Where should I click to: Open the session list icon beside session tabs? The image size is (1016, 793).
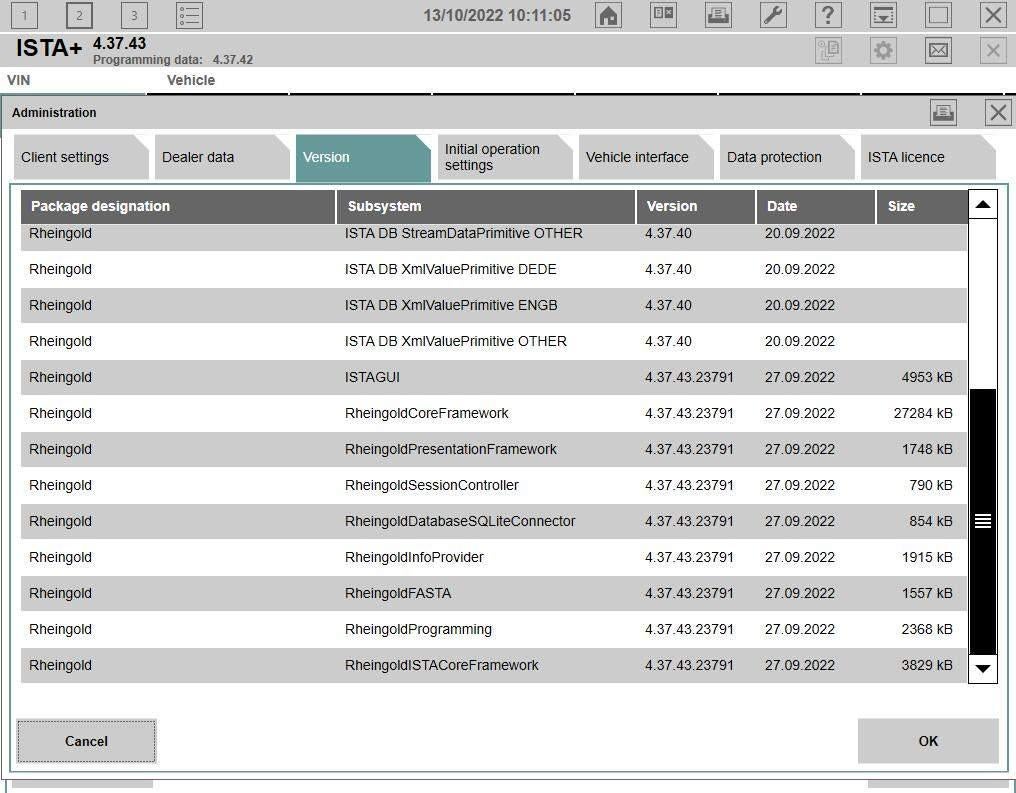coord(188,15)
